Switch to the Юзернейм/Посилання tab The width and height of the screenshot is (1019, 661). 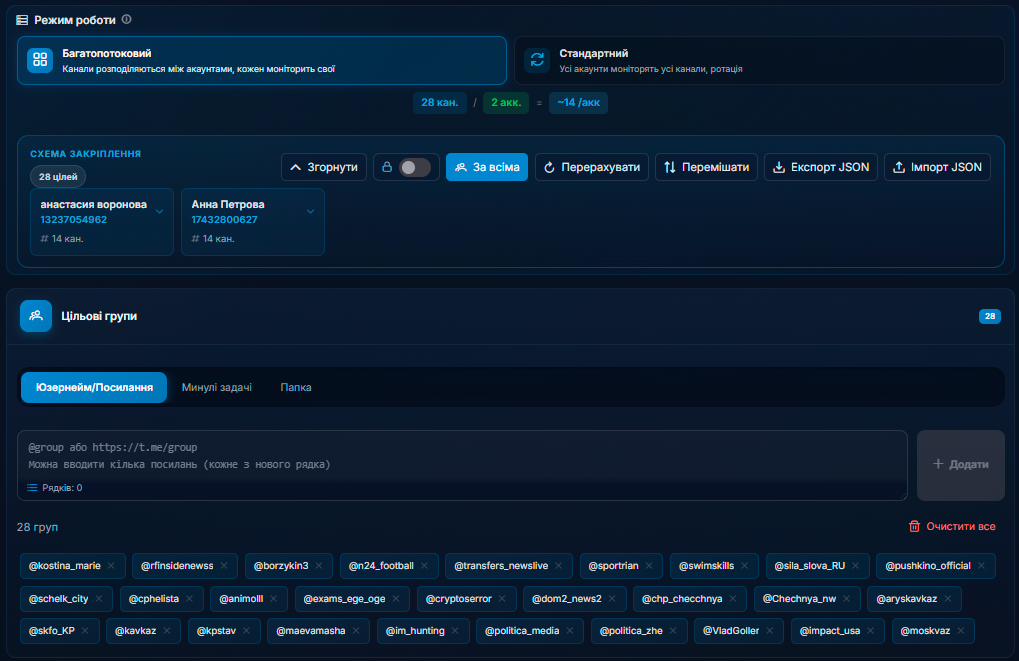pos(94,387)
